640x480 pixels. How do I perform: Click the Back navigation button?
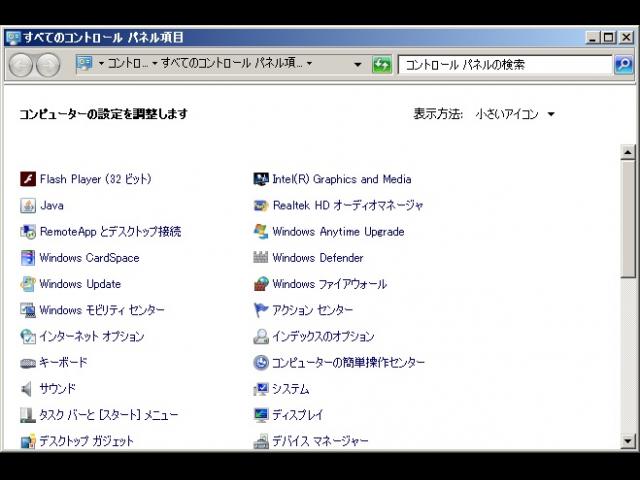tap(22, 65)
